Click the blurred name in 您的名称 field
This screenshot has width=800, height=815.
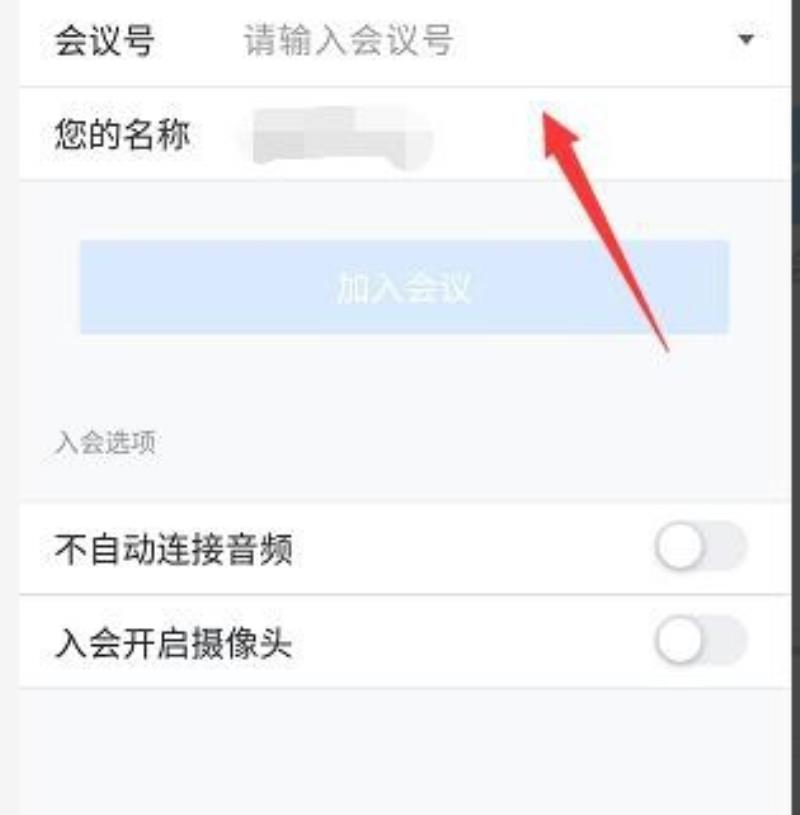pos(342,137)
